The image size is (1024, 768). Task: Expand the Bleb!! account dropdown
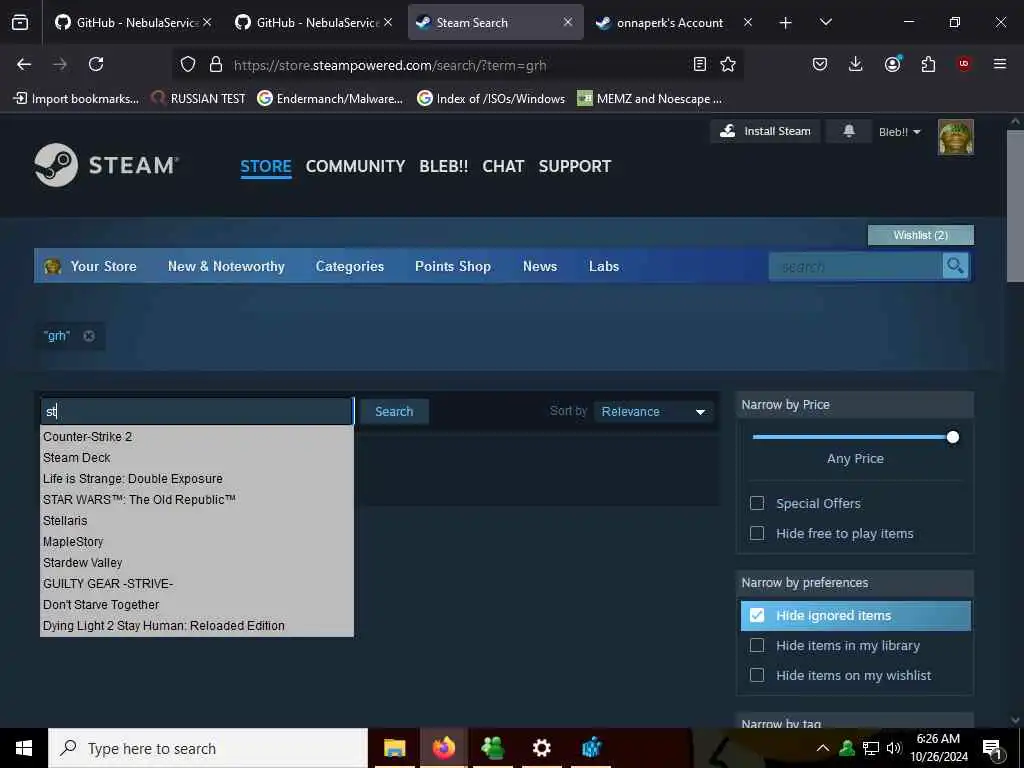click(x=899, y=132)
